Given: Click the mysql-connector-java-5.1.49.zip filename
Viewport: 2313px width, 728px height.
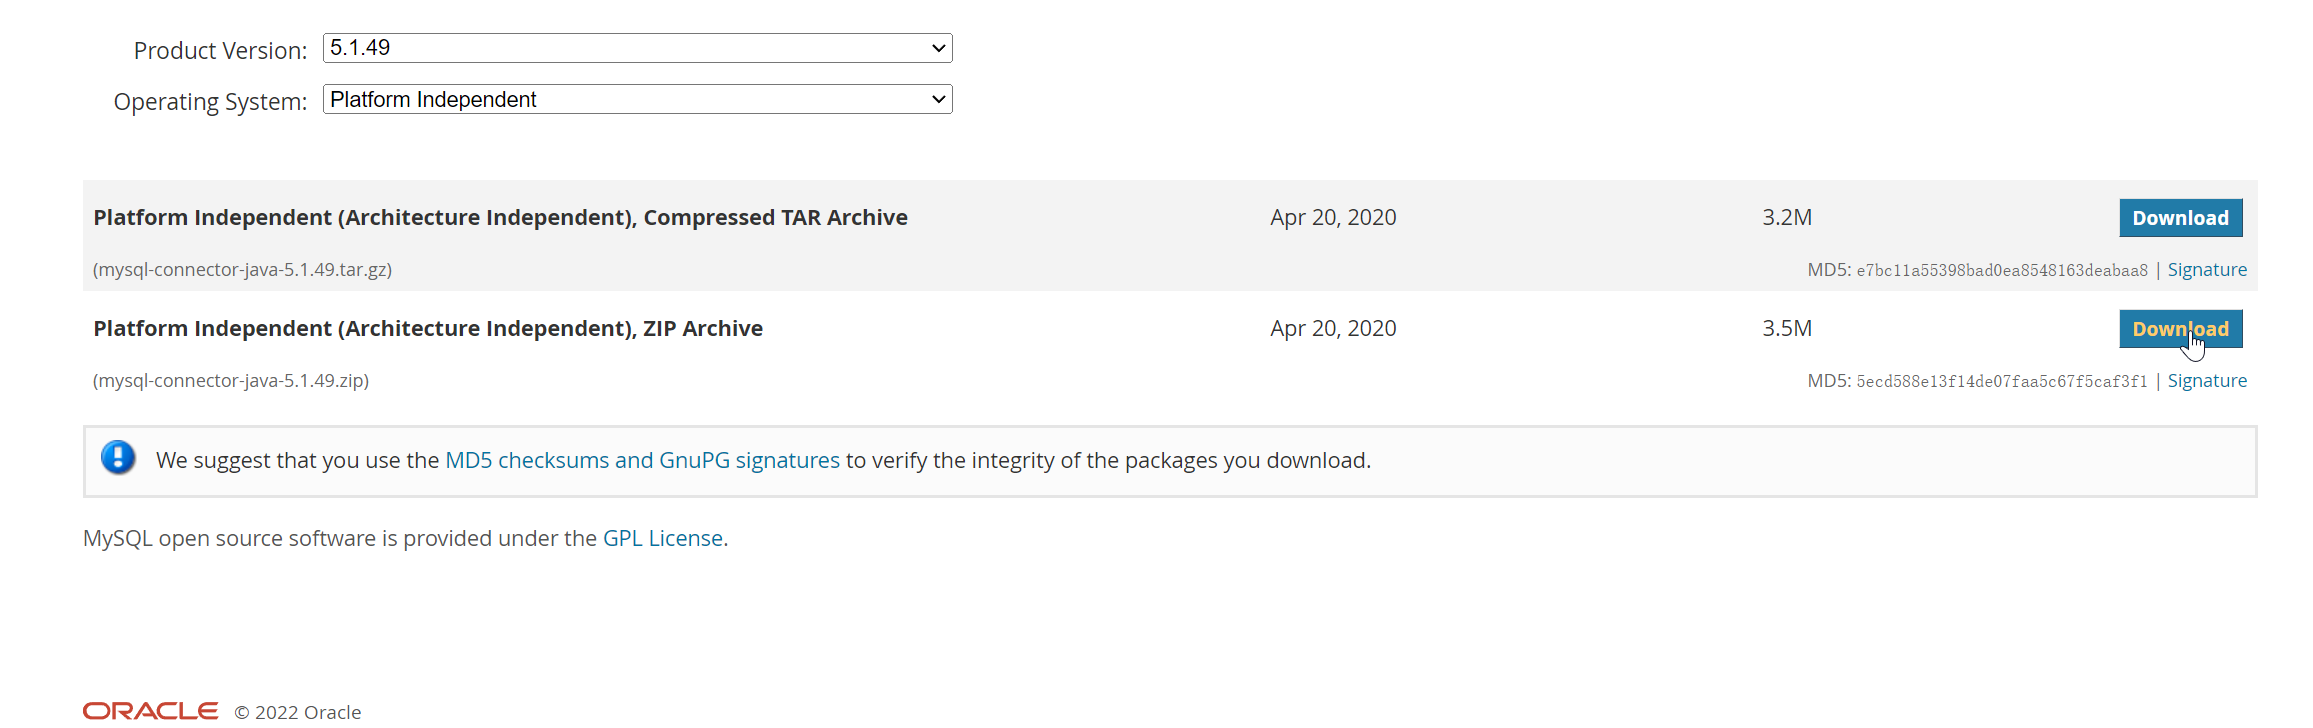Looking at the screenshot, I should [x=231, y=381].
